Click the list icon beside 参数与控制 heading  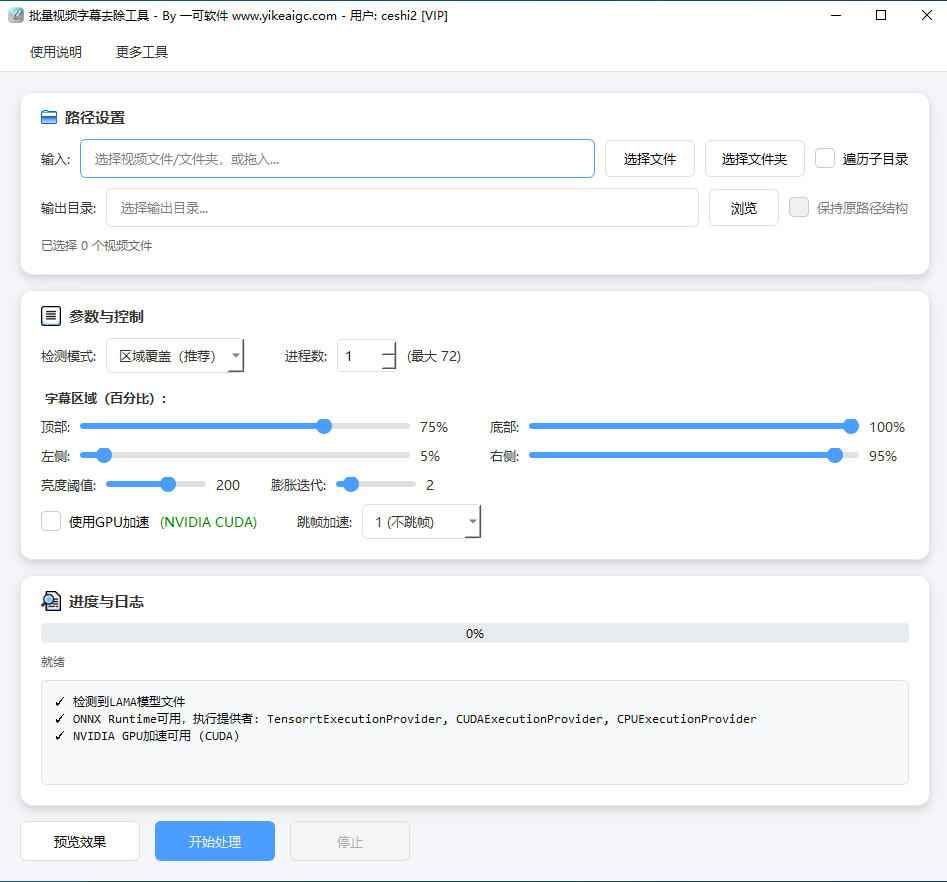coord(51,315)
